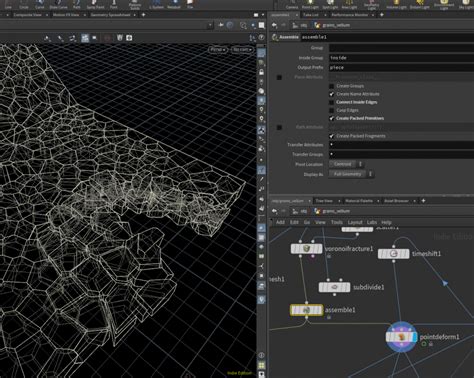Click the Group input field
The width and height of the screenshot is (474, 378).
401,48
